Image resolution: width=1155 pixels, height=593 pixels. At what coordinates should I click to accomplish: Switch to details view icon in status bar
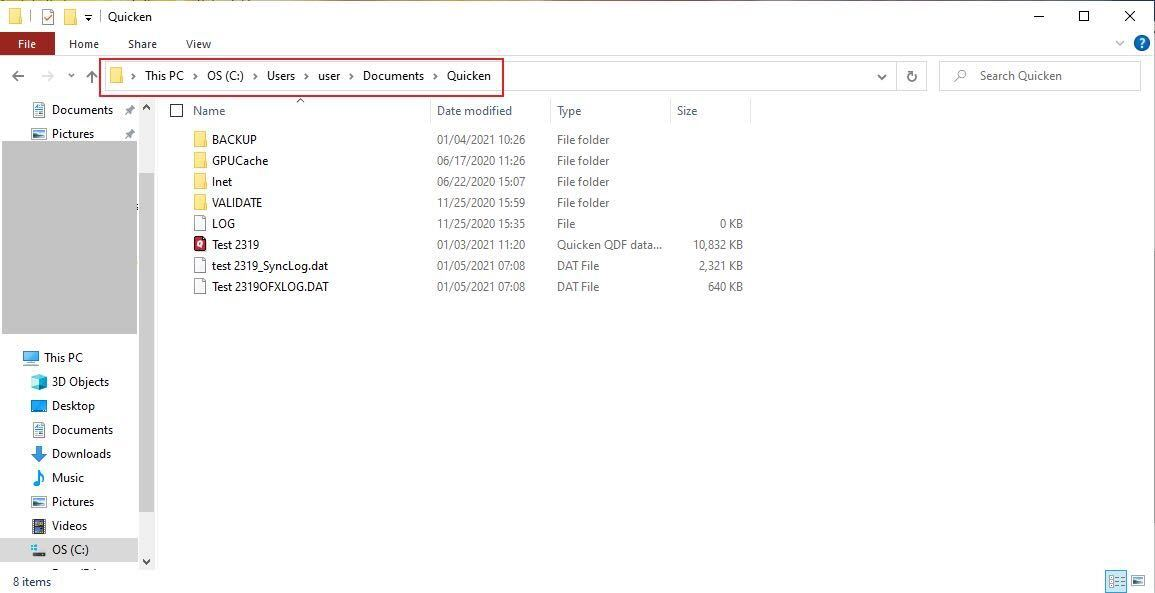coord(1115,581)
